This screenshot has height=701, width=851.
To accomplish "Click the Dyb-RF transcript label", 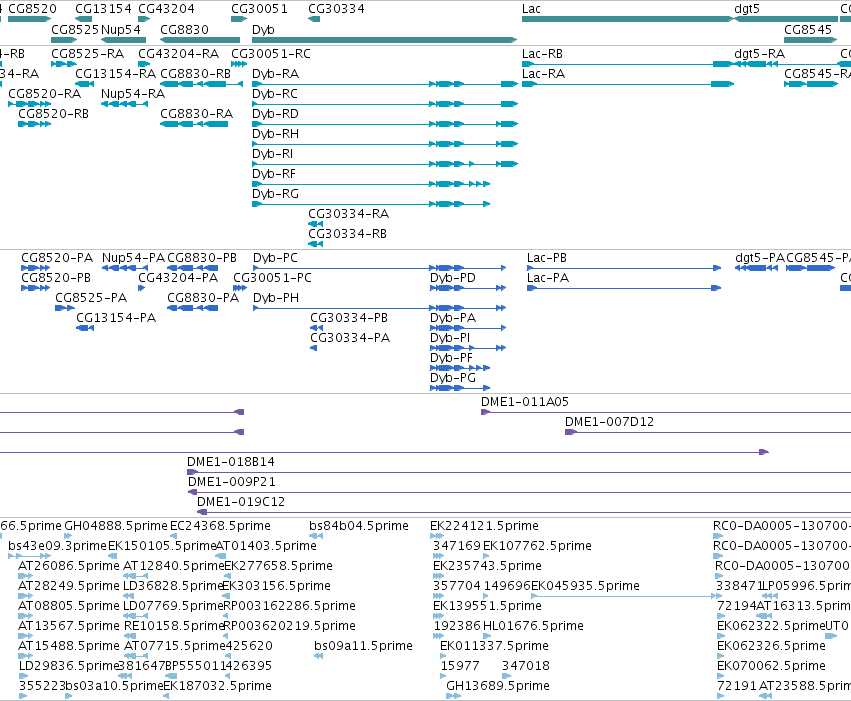I will coord(274,174).
